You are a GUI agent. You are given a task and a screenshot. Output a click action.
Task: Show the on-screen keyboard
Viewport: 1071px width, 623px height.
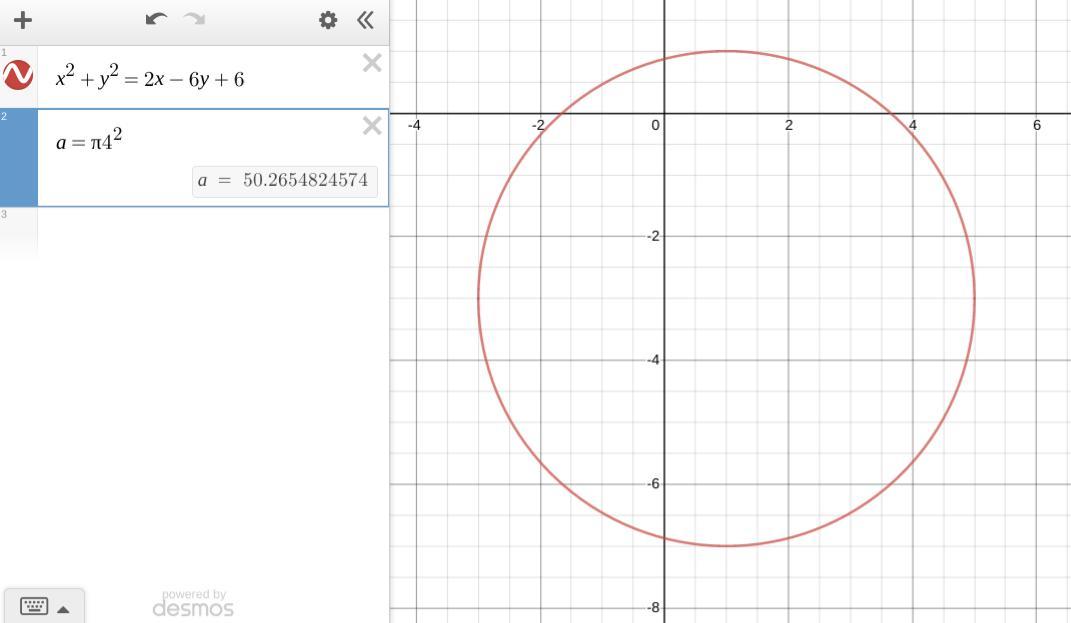pos(33,606)
